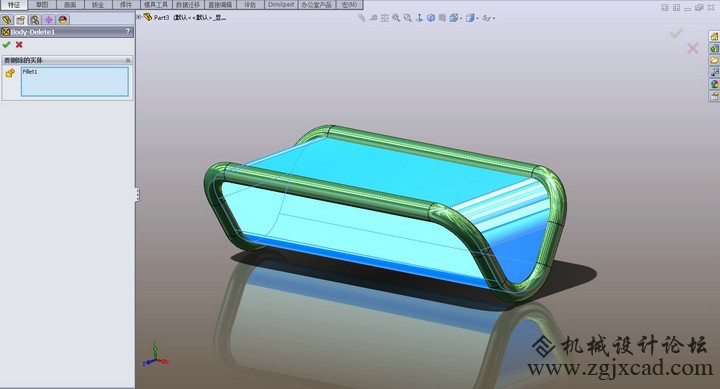
Task: Switch to the DimXpert ribbon tab
Action: 281,5
